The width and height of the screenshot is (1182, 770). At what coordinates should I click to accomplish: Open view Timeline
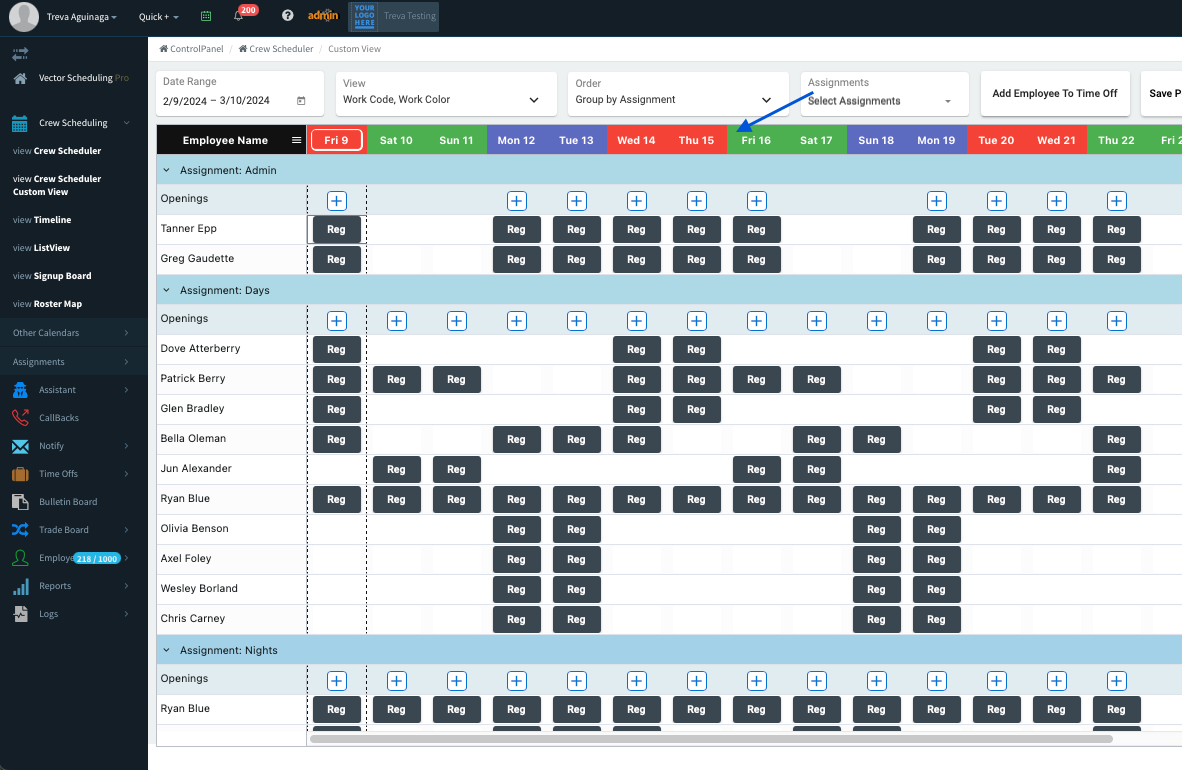coord(42,220)
